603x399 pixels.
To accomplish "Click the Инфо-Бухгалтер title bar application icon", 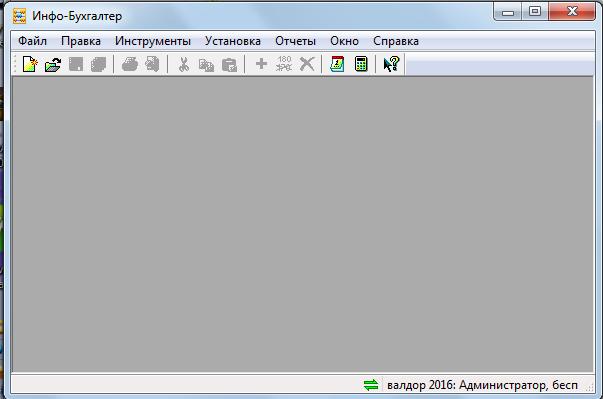I will (x=19, y=16).
